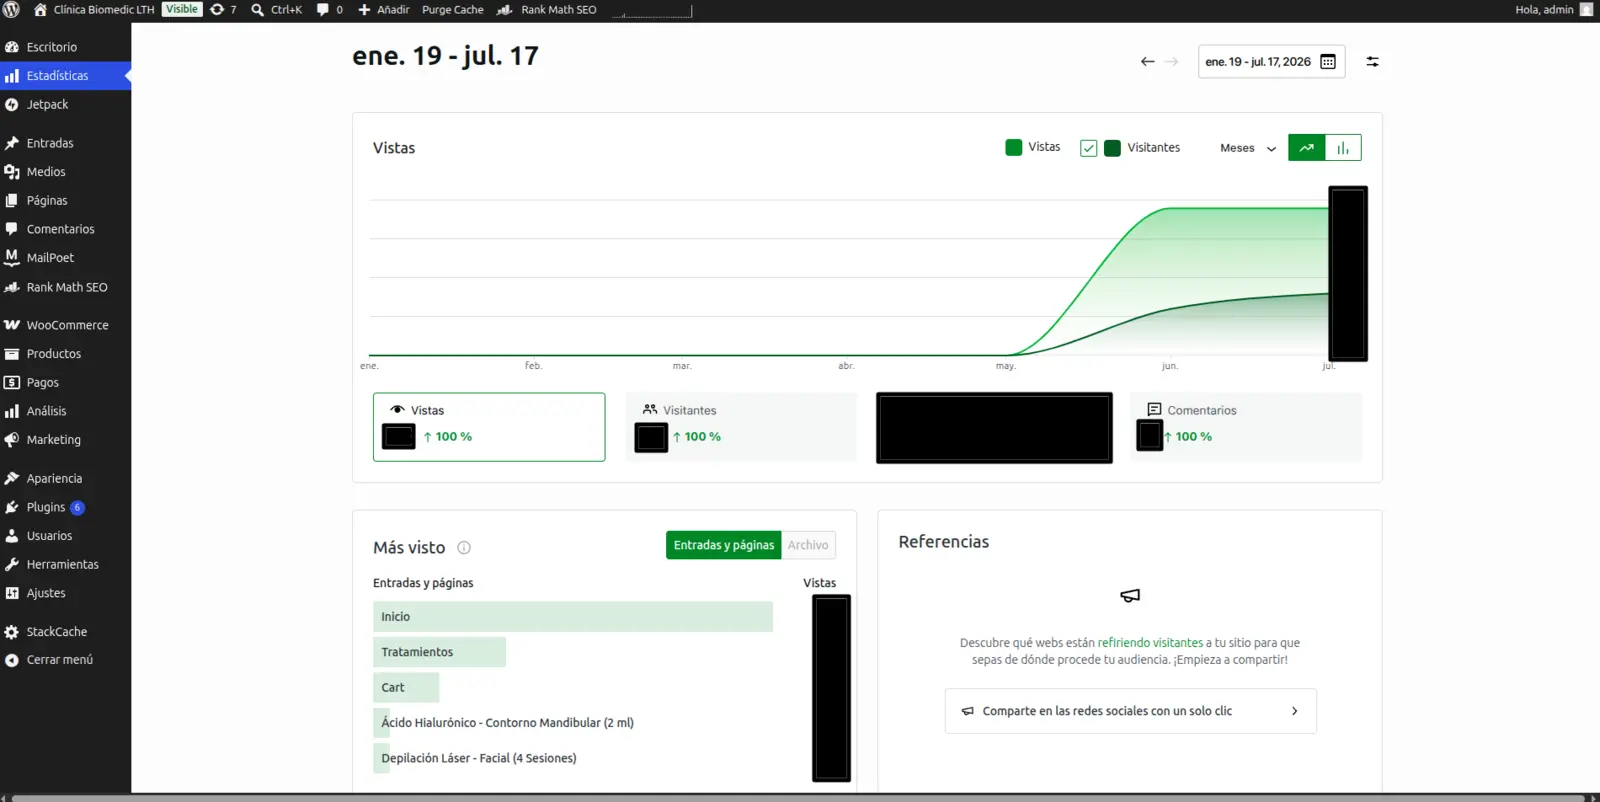Open Usuarios in the sidebar
Viewport: 1600px width, 802px height.
[65, 536]
